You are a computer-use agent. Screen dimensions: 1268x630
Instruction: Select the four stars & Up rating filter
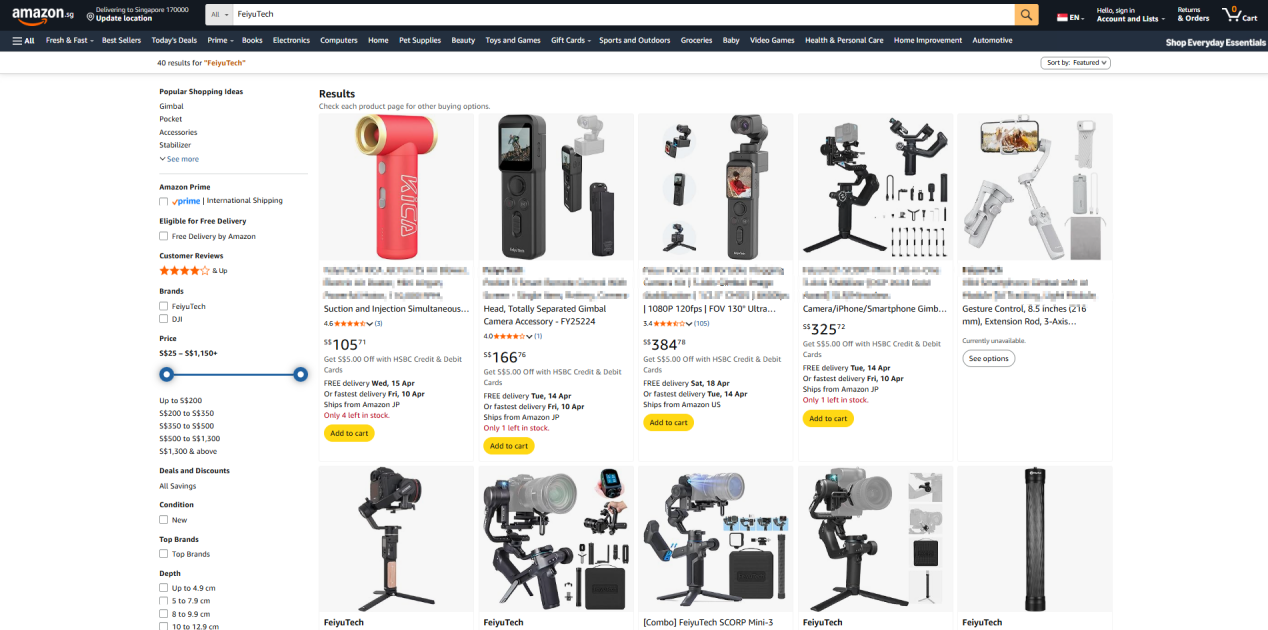pos(193,271)
